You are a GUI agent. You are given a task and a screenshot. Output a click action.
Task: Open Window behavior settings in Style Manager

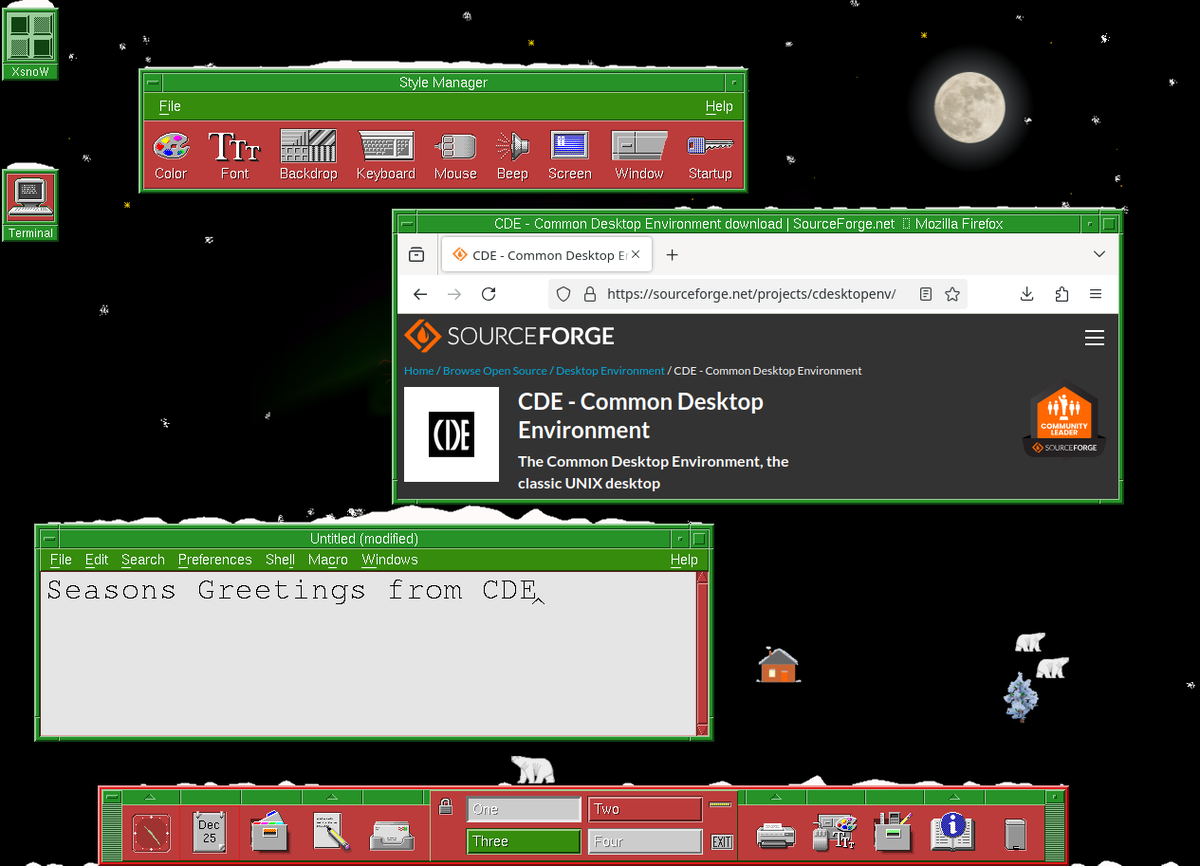(639, 156)
